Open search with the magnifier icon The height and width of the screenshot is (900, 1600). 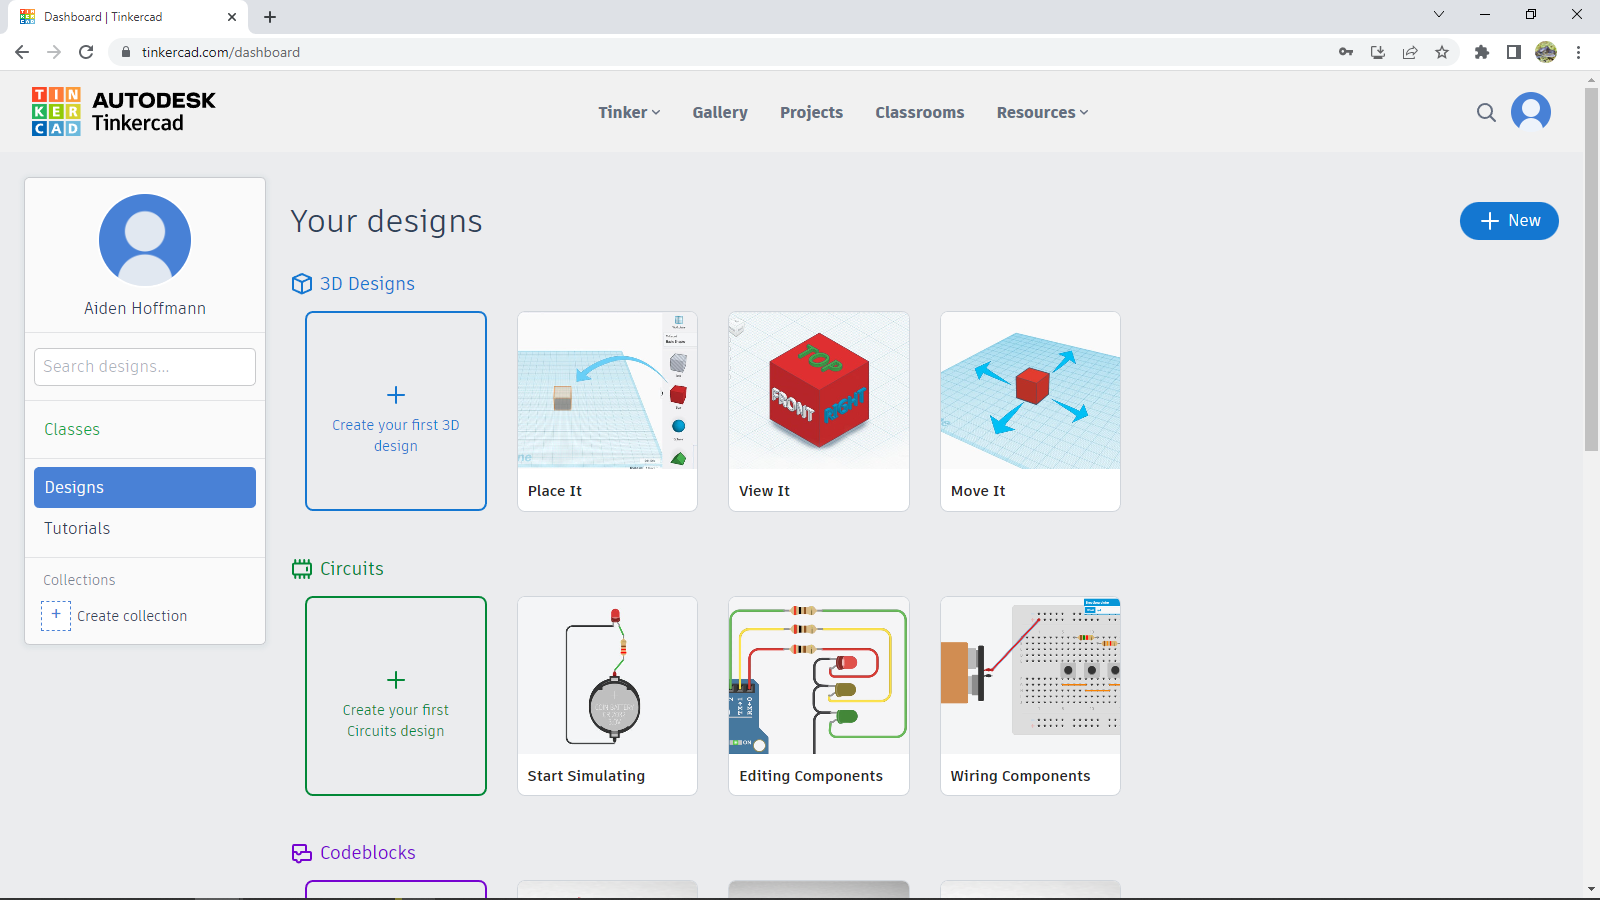(x=1487, y=112)
